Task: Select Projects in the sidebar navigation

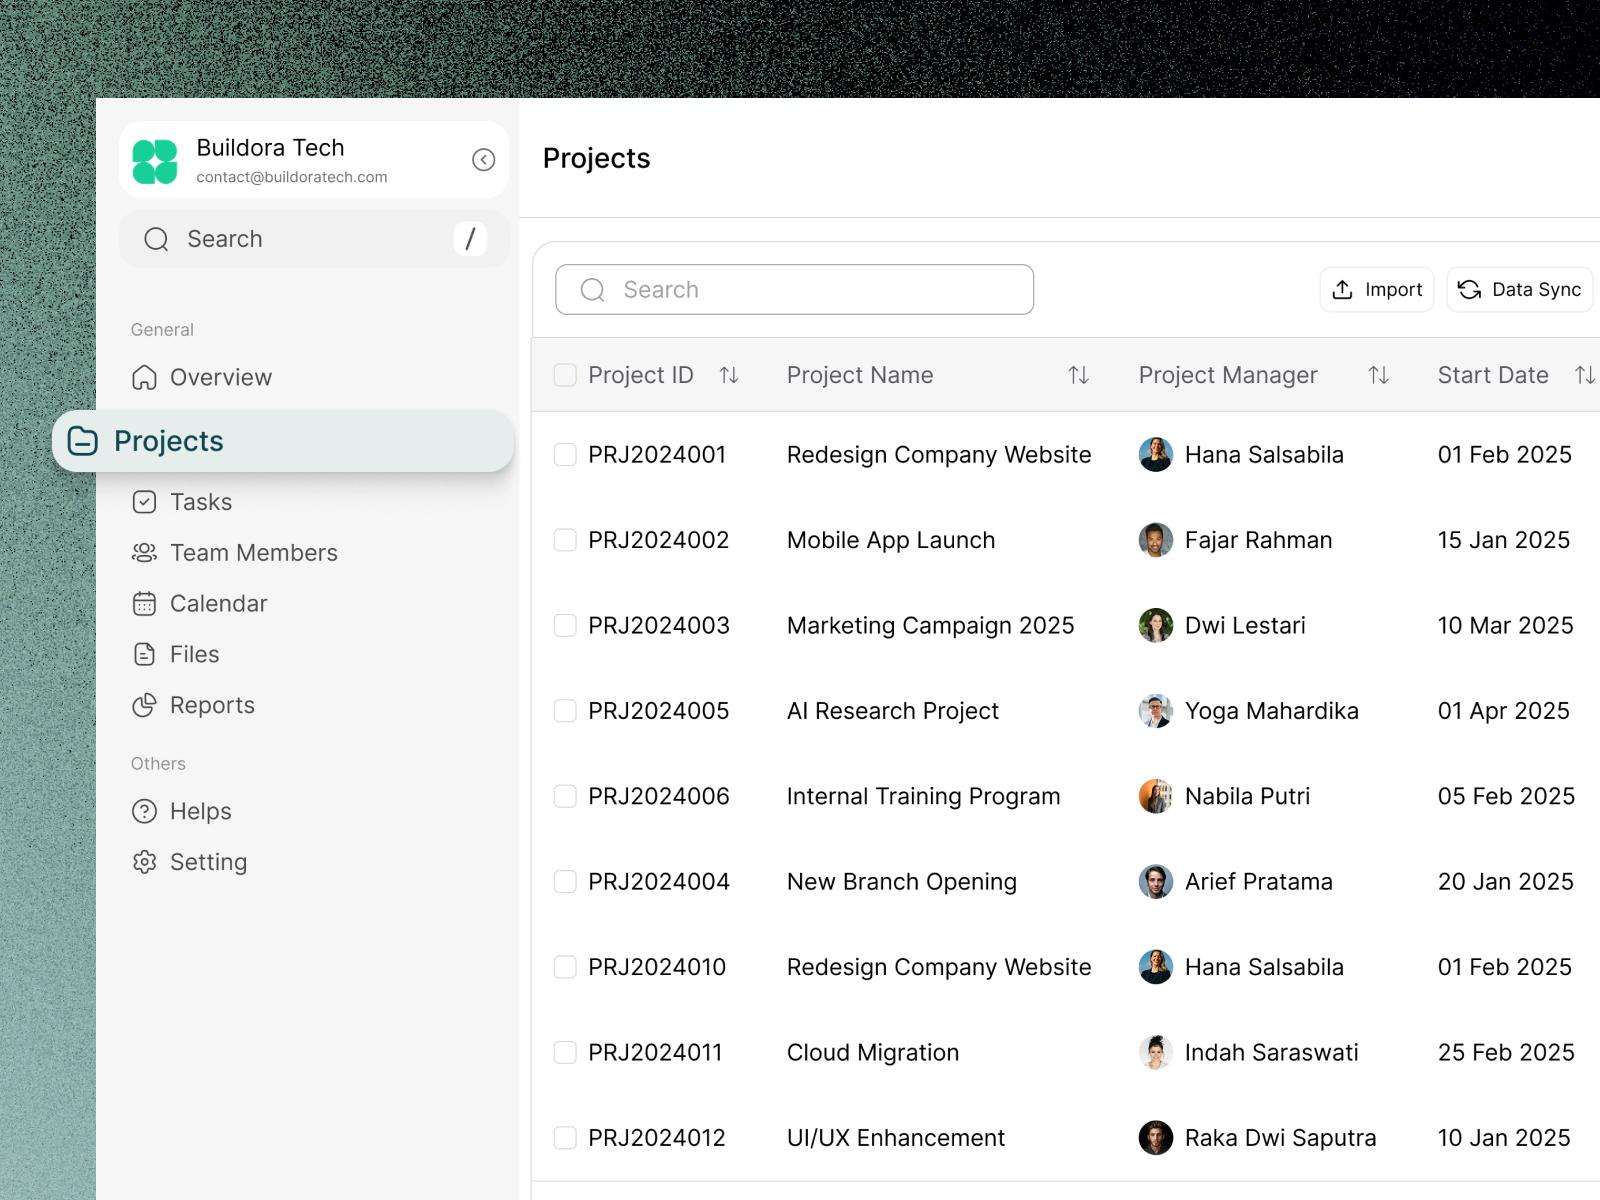Action: tap(168, 441)
